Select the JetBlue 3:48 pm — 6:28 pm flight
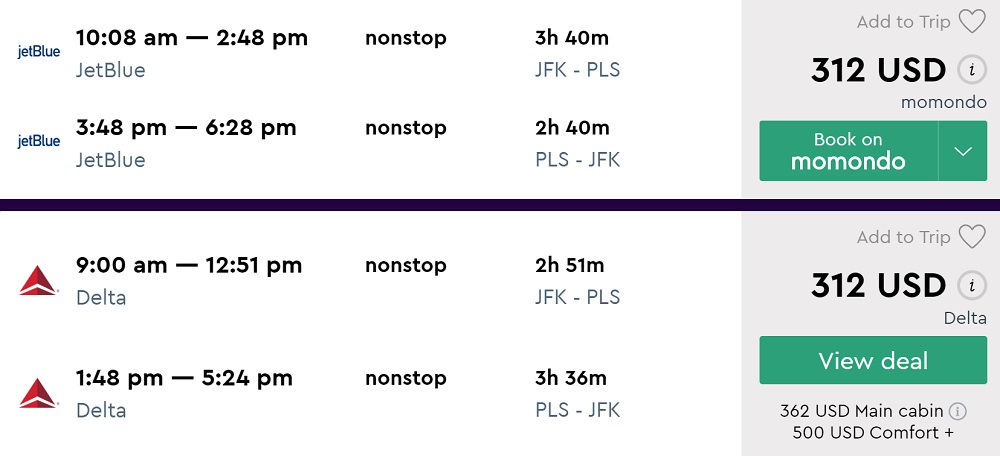The height and width of the screenshot is (456, 1000). click(x=186, y=128)
